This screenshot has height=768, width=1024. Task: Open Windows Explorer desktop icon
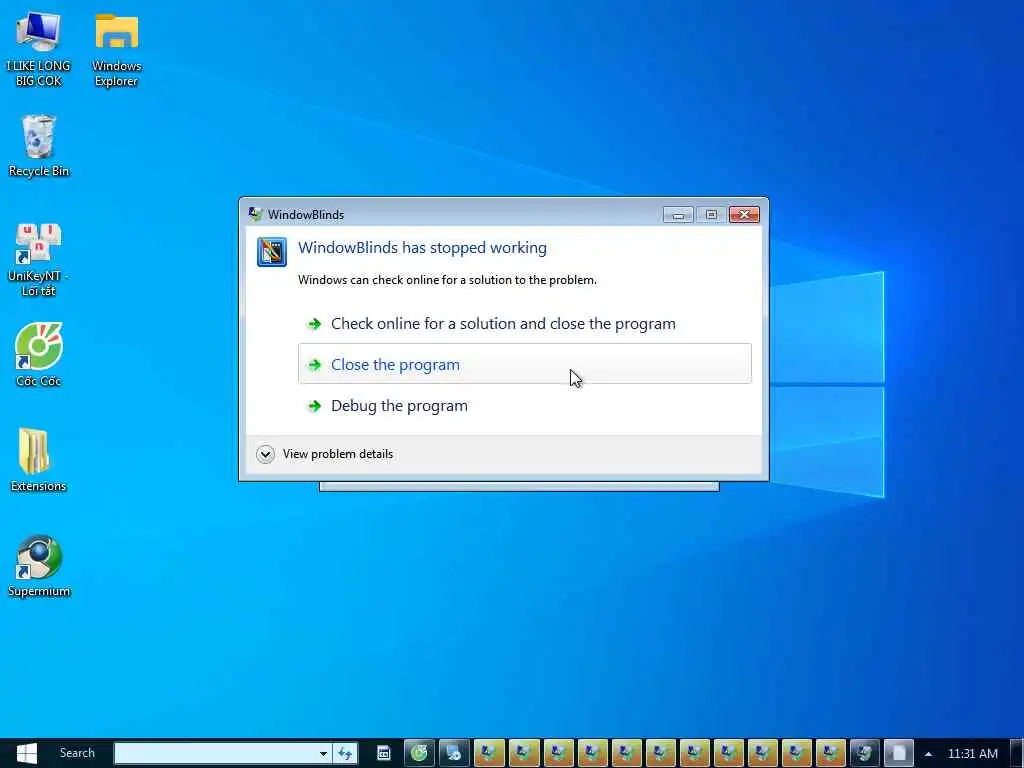116,50
